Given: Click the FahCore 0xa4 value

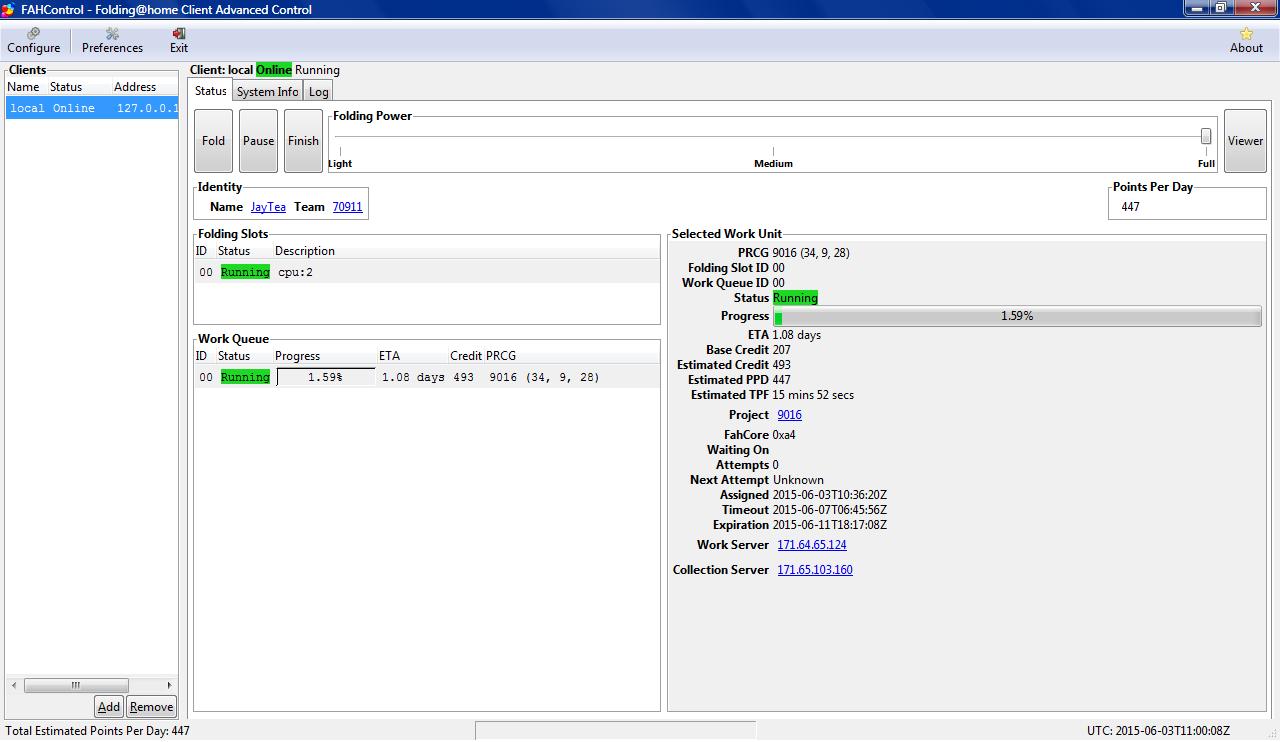Looking at the screenshot, I should (x=784, y=435).
